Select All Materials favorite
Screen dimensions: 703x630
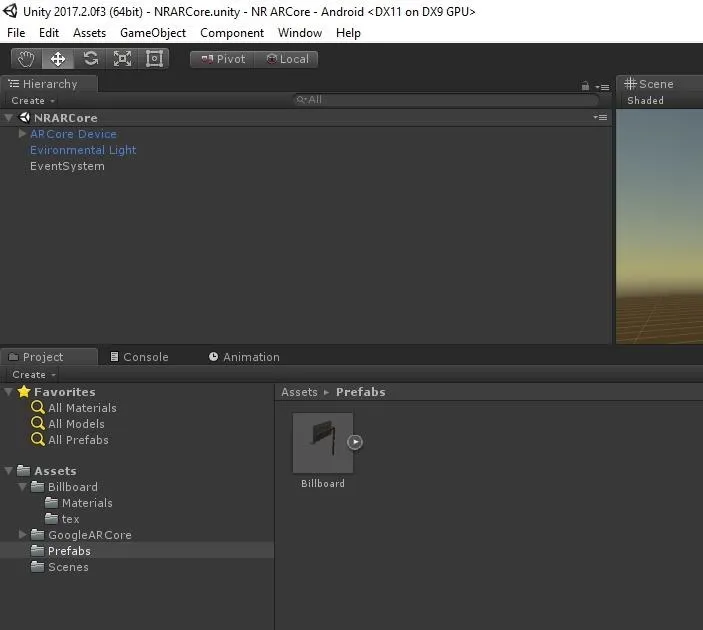(x=82, y=408)
